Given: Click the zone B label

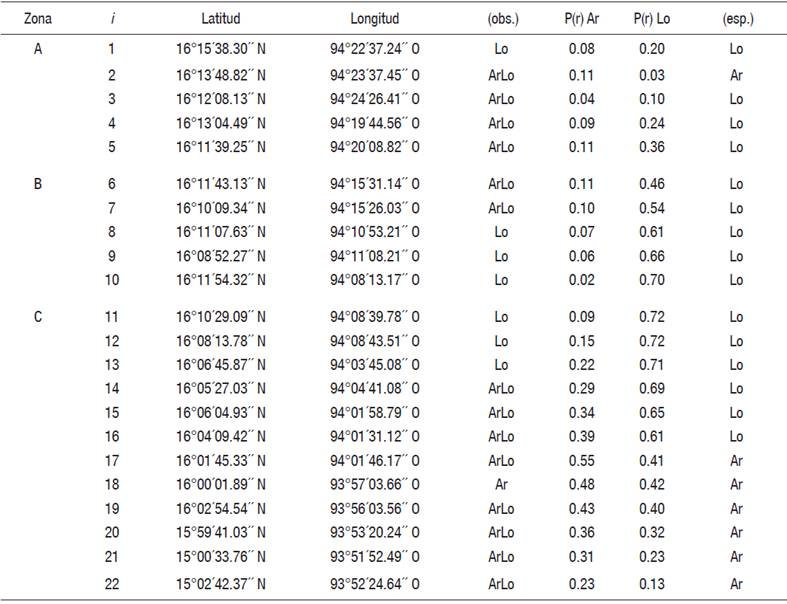Looking at the screenshot, I should 37,184.
